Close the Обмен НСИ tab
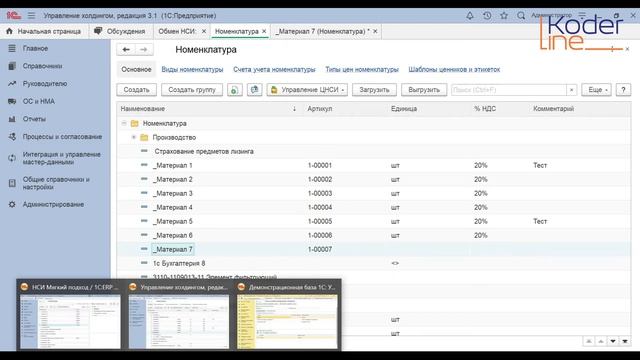The height and width of the screenshot is (360, 640). (204, 31)
